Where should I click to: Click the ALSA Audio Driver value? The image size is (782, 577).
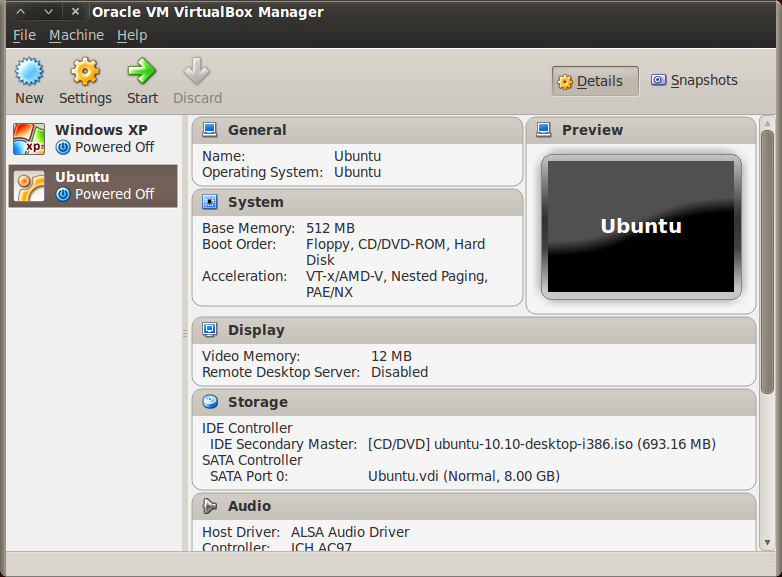(x=350, y=532)
